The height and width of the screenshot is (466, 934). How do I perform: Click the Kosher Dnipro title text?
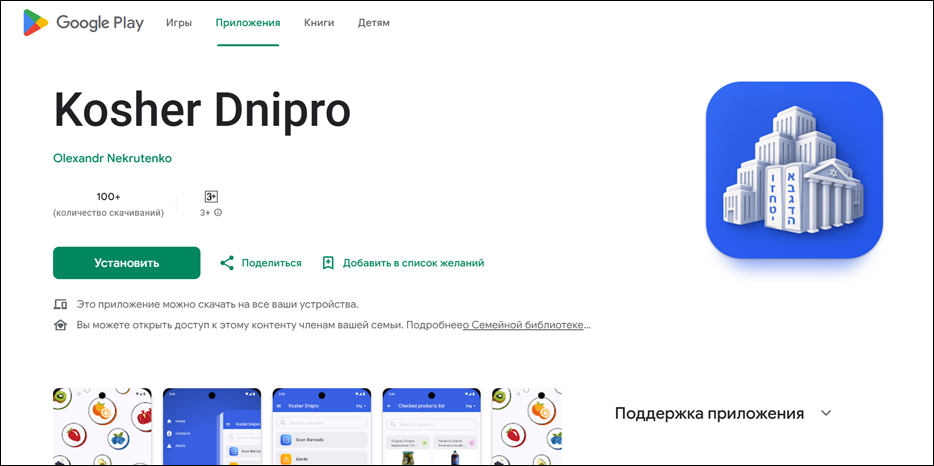202,111
